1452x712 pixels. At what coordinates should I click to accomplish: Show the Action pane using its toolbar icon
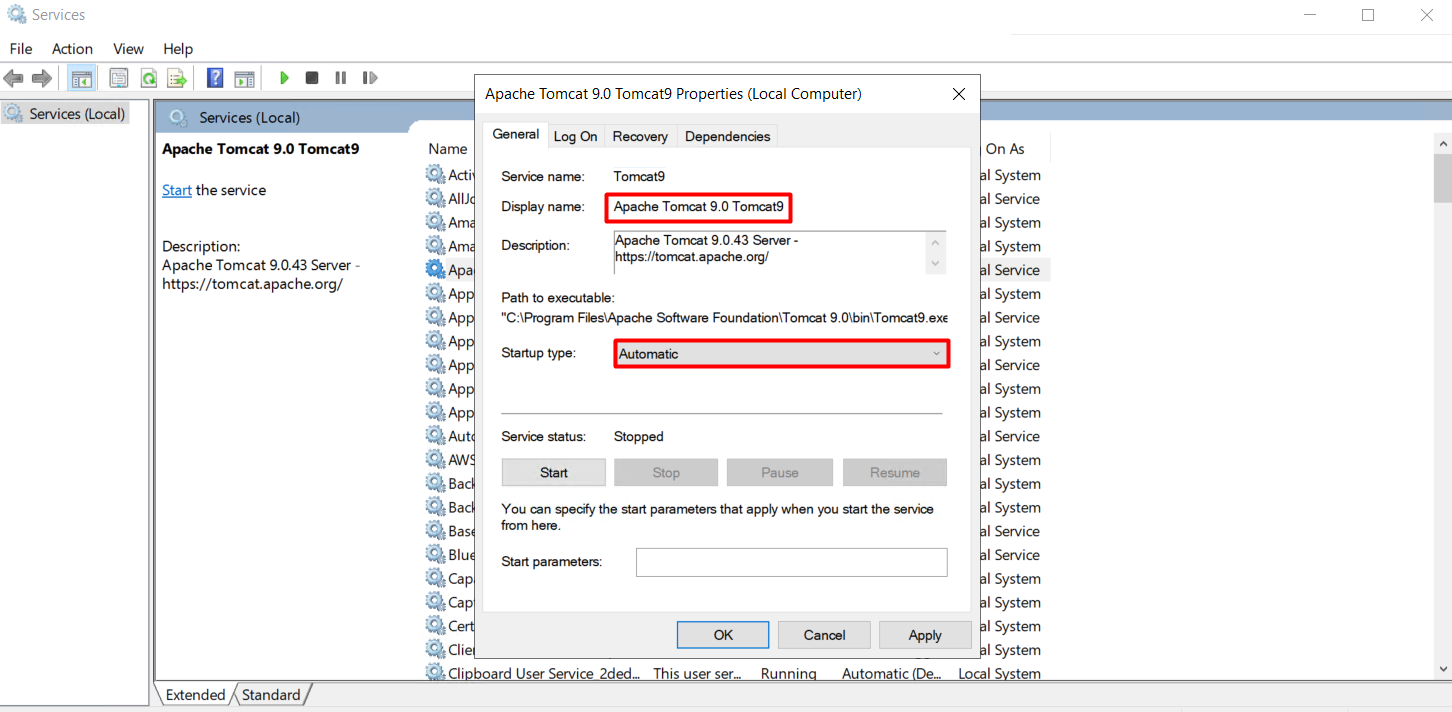pyautogui.click(x=244, y=77)
